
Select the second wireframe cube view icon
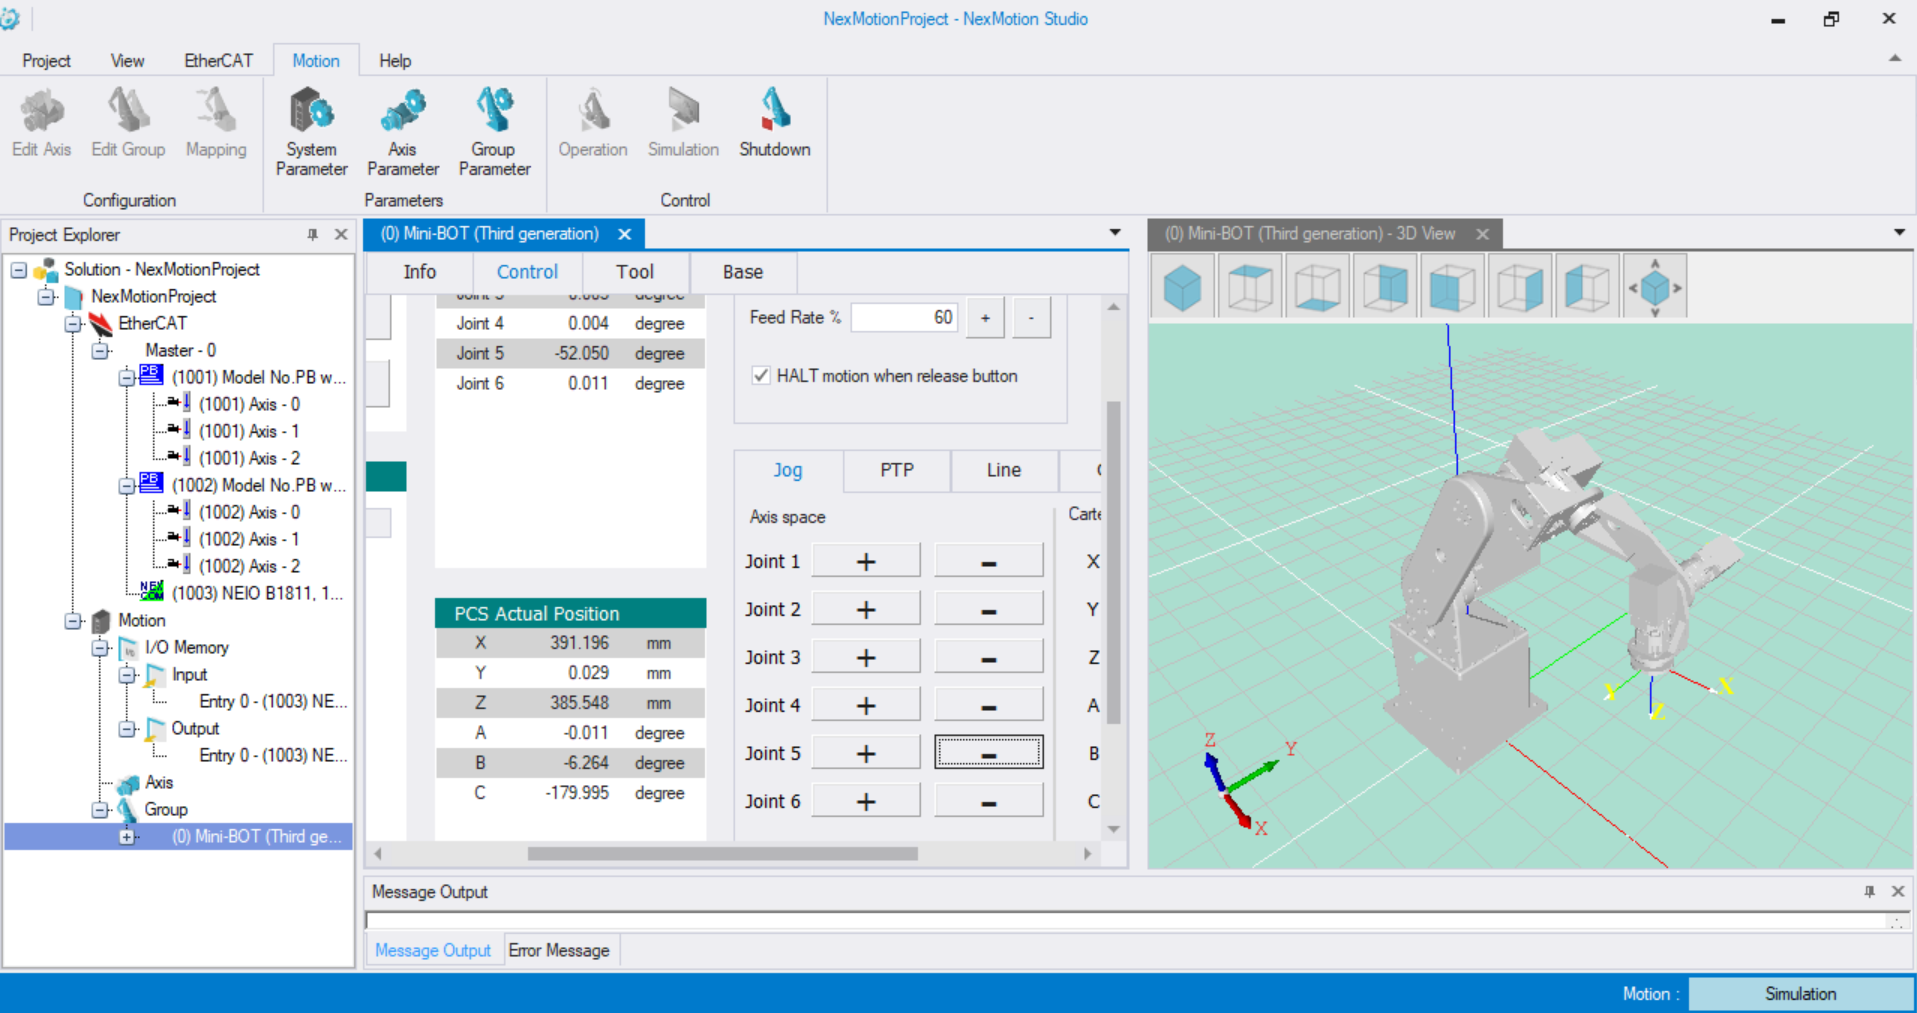tap(1250, 287)
